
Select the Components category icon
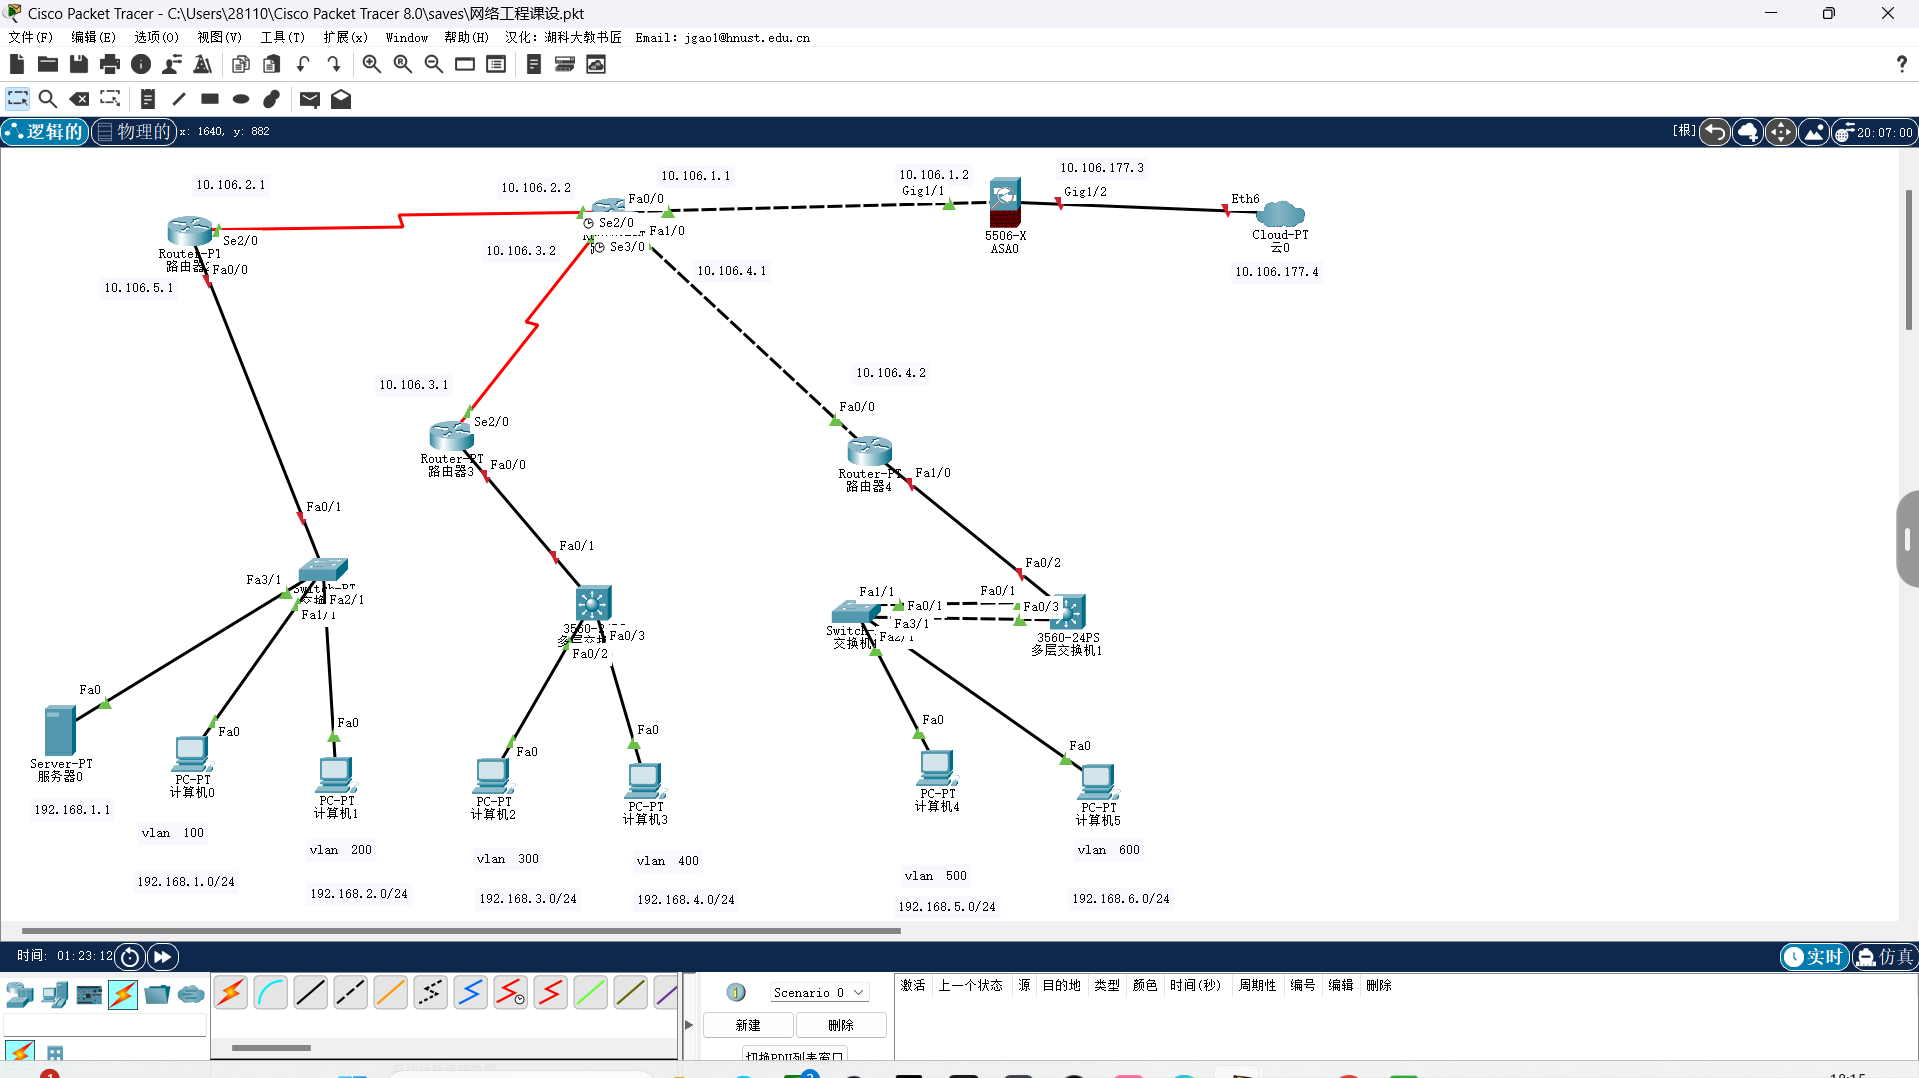click(89, 995)
